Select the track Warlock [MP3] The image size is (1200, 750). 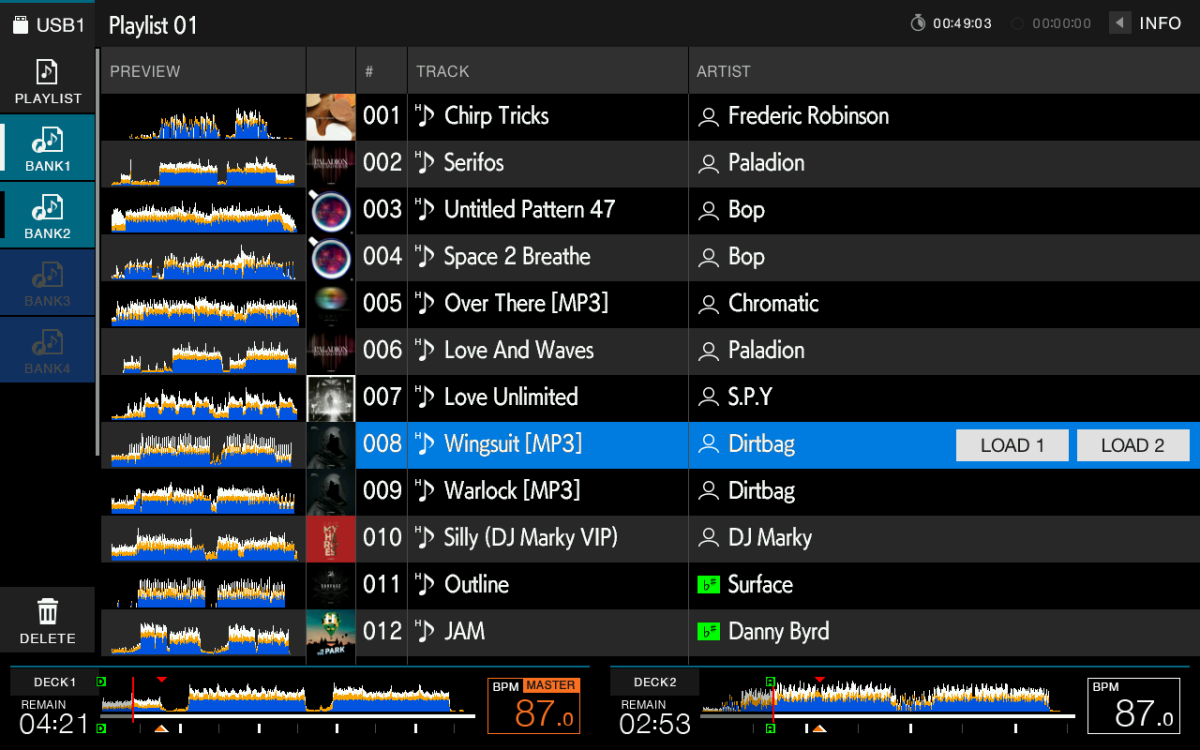(x=512, y=491)
